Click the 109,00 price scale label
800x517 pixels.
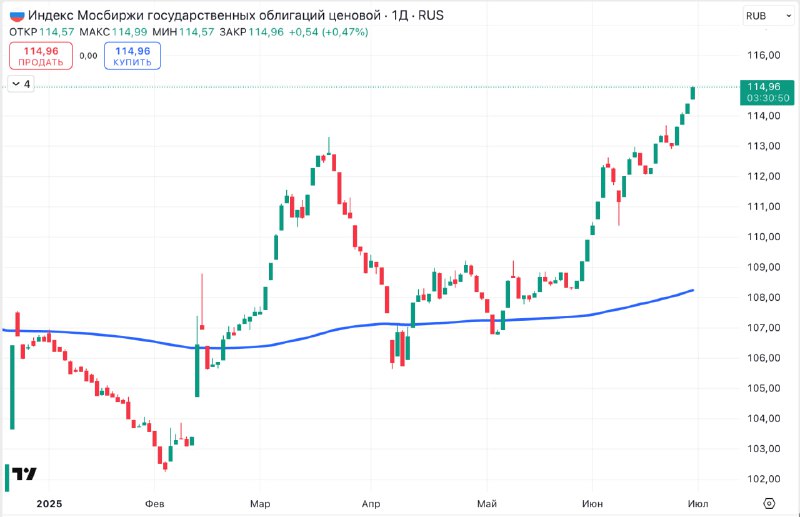click(764, 267)
